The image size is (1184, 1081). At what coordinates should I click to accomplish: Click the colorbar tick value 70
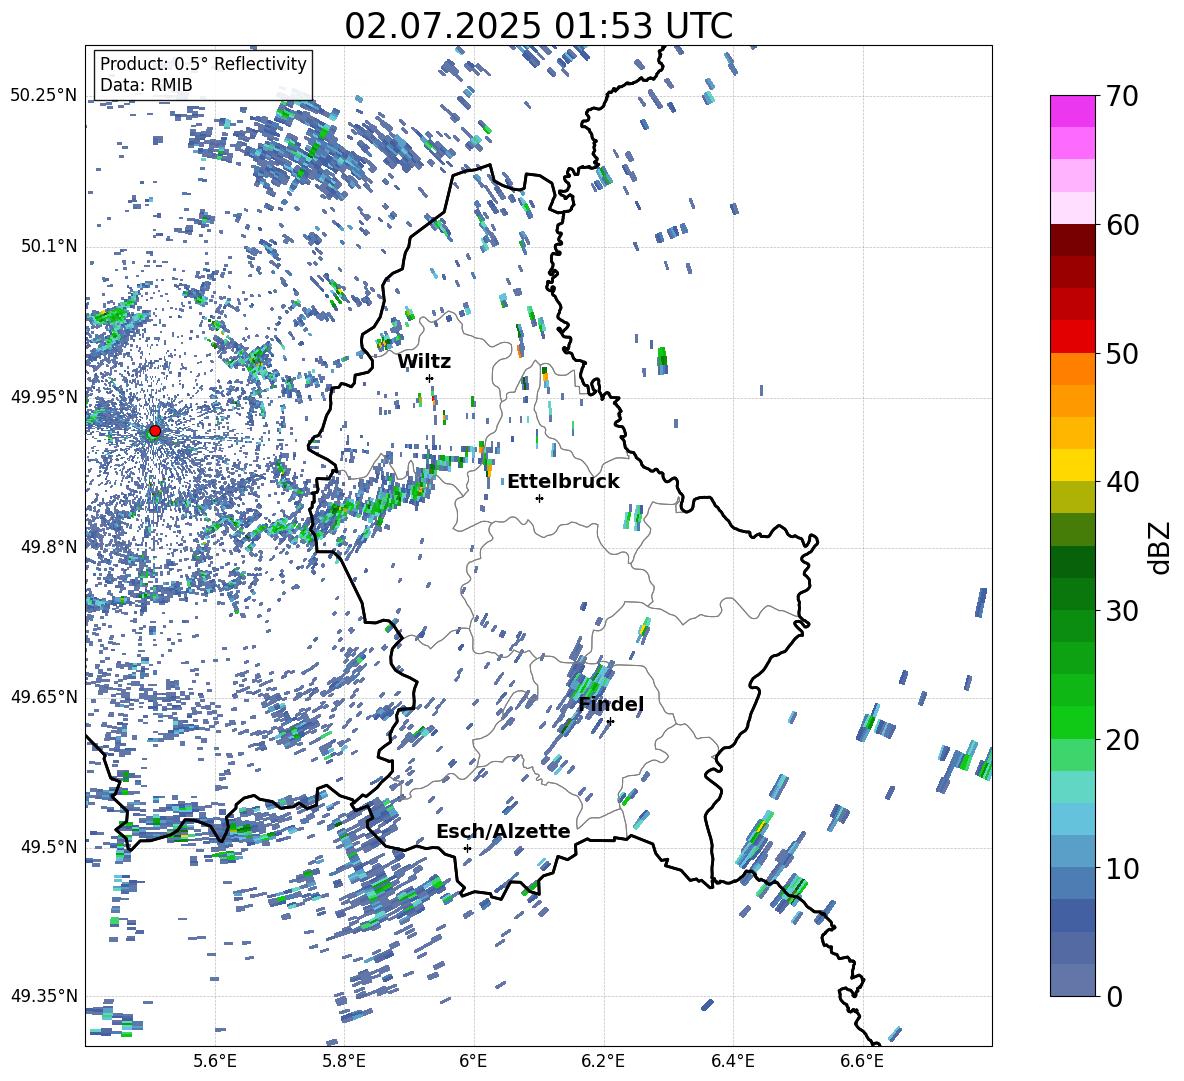point(1122,96)
